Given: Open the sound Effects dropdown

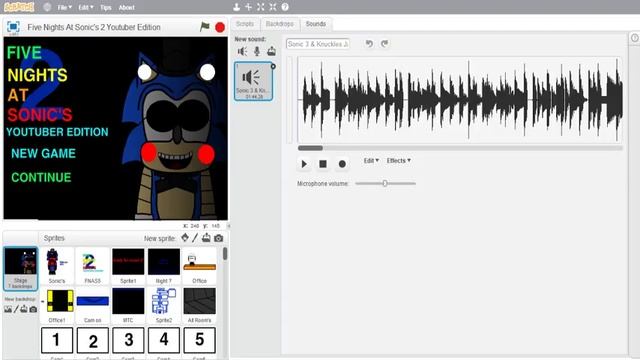Looking at the screenshot, I should [398, 160].
